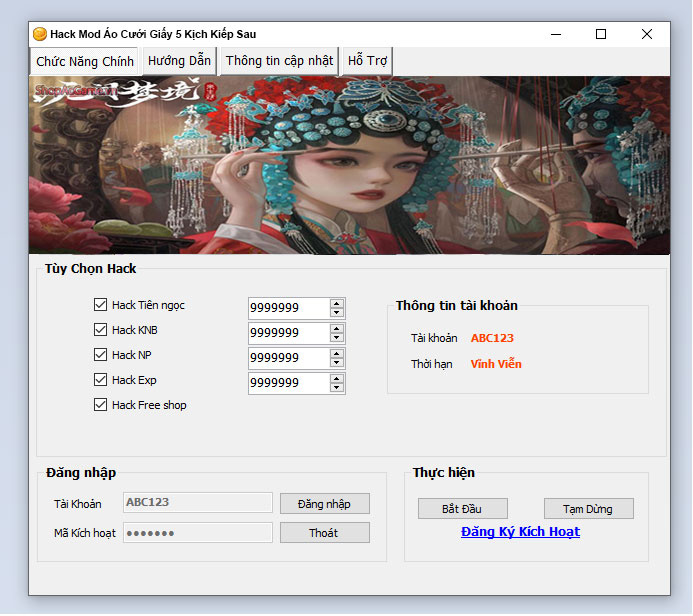Toggle the Hack Tiên ngọc checkbox

click(100, 304)
